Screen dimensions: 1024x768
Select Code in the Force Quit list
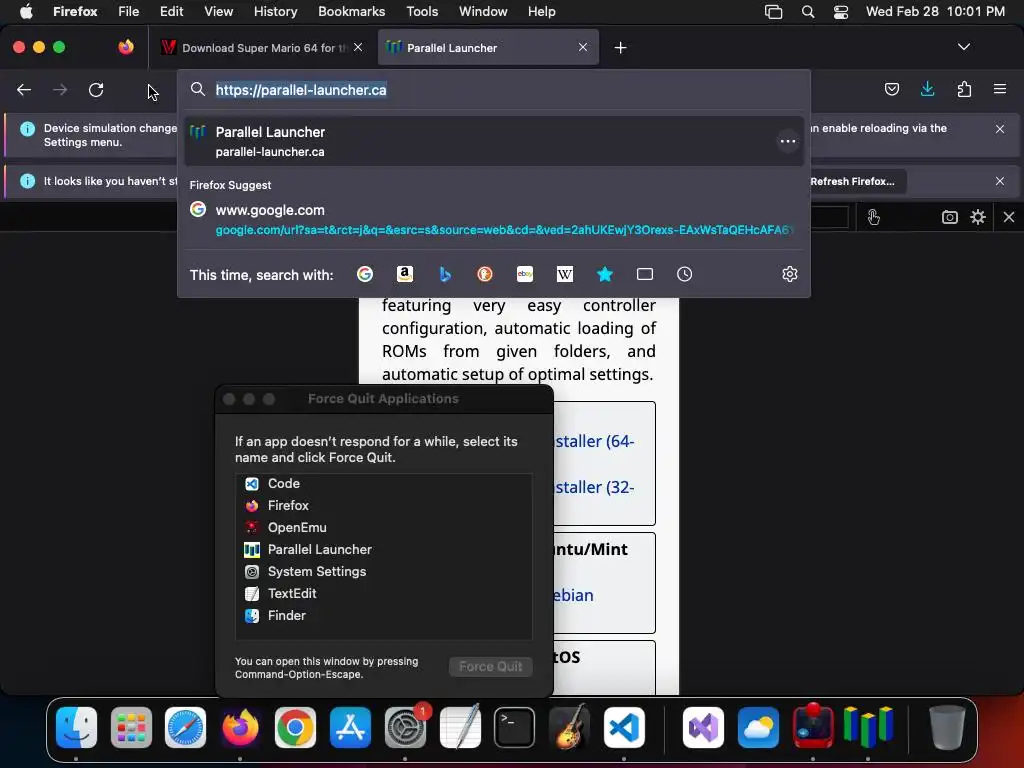tap(383, 484)
